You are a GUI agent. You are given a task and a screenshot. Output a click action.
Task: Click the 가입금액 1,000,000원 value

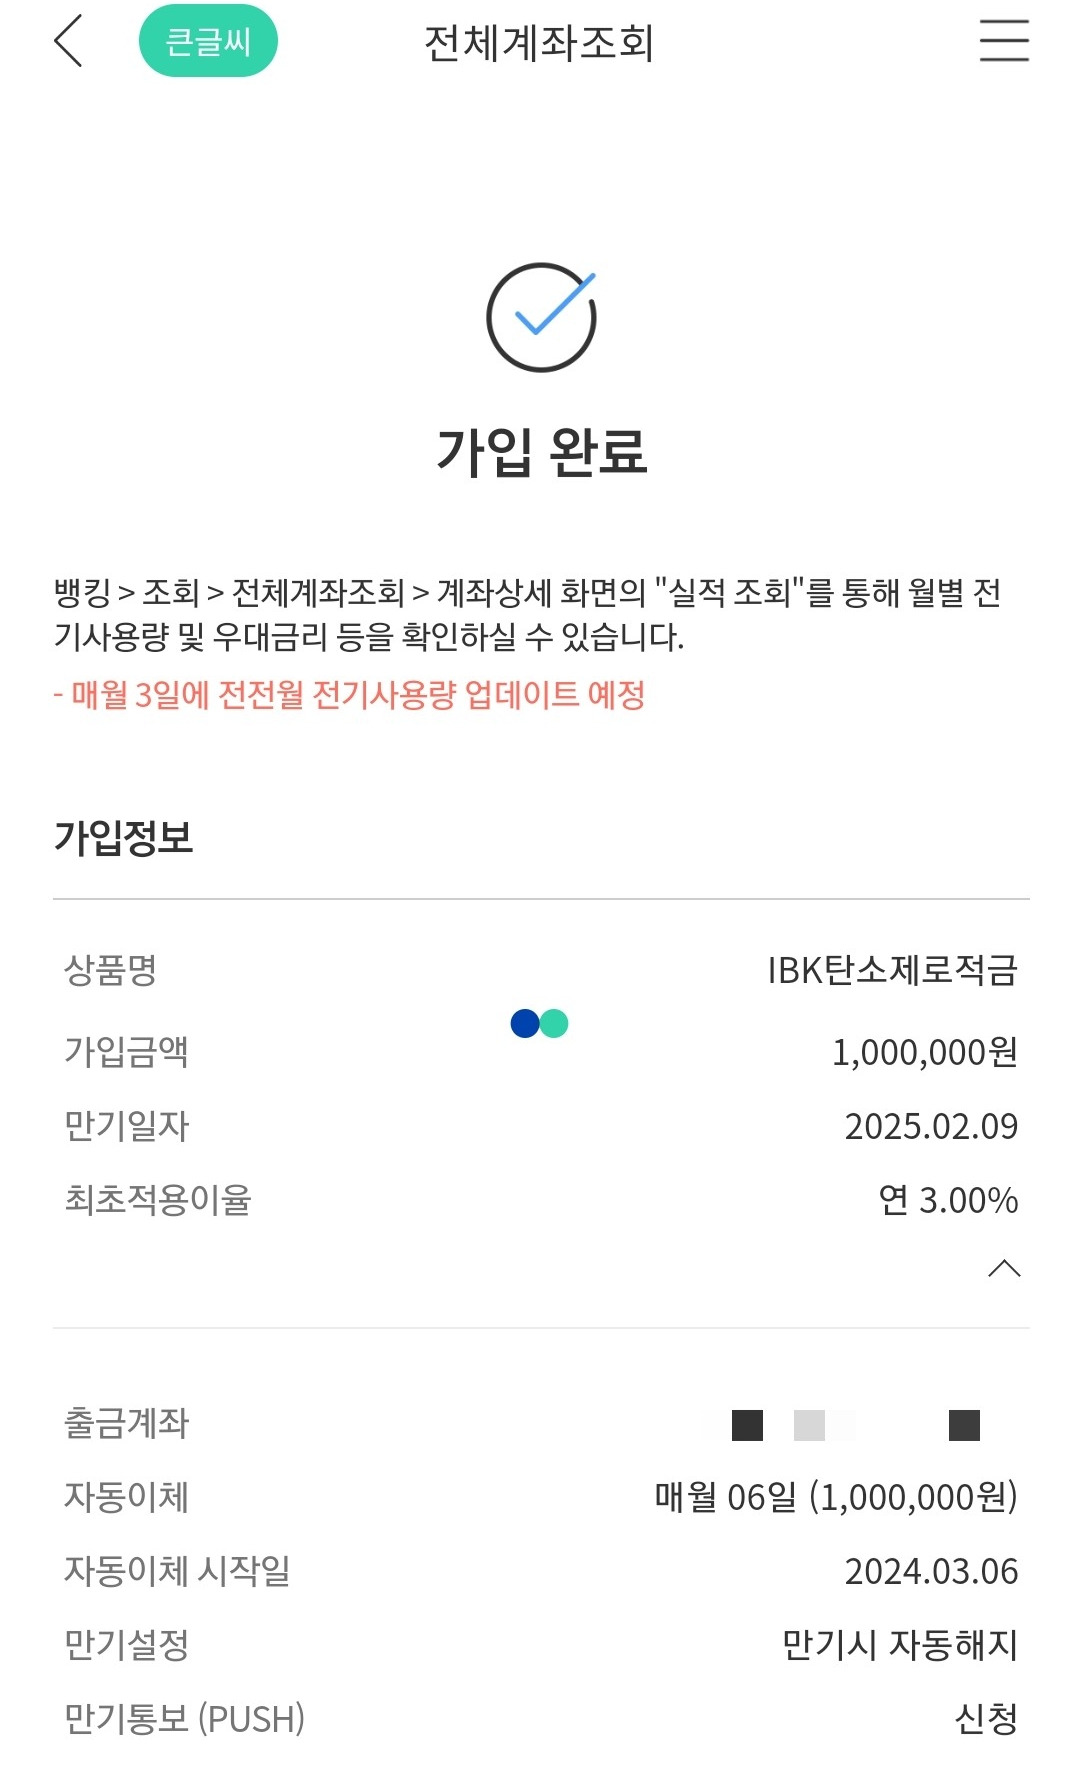(925, 1052)
